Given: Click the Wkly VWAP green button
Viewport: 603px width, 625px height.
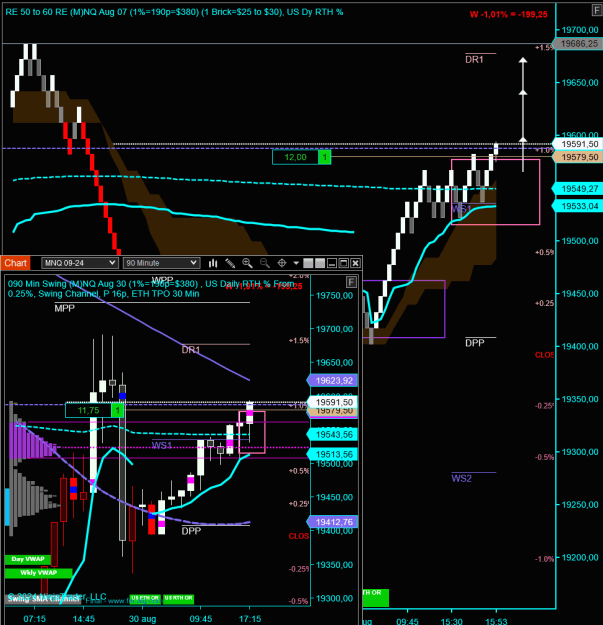Looking at the screenshot, I should [x=39, y=573].
